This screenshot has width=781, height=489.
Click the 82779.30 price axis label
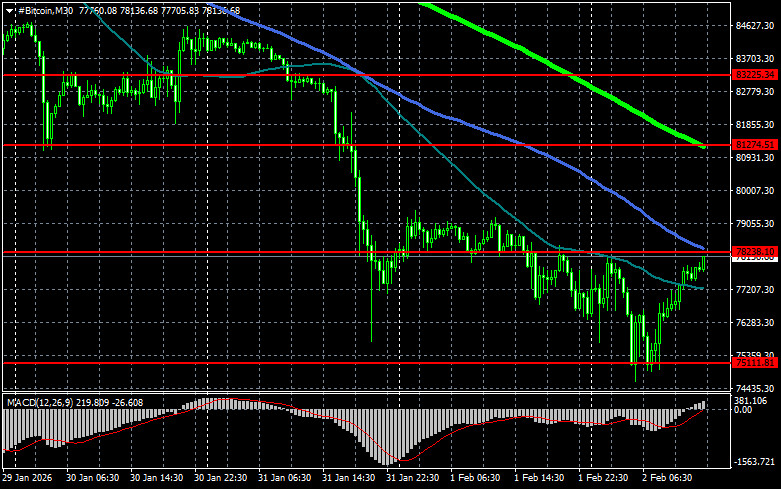755,92
